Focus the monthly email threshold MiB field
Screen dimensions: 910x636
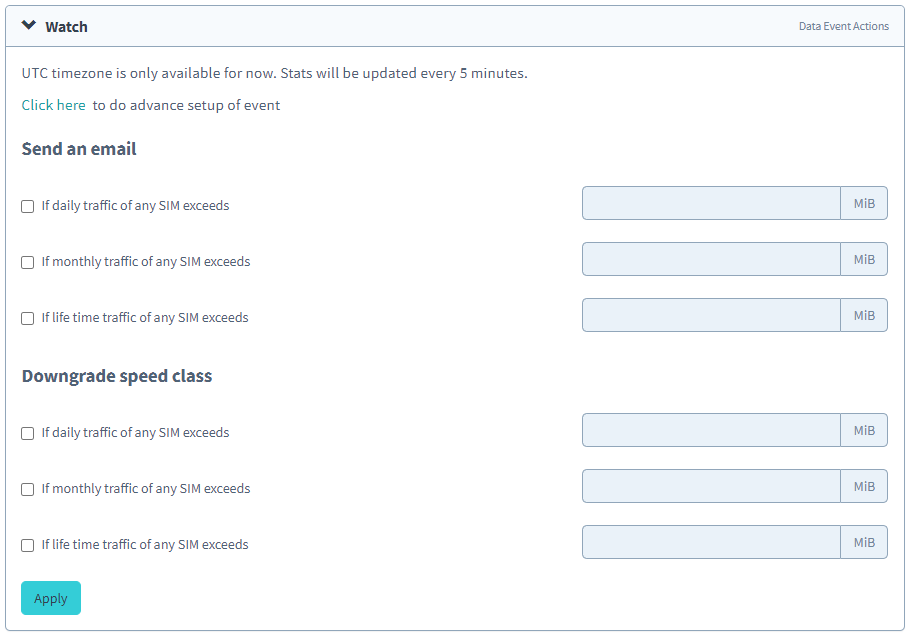pyautogui.click(x=711, y=259)
